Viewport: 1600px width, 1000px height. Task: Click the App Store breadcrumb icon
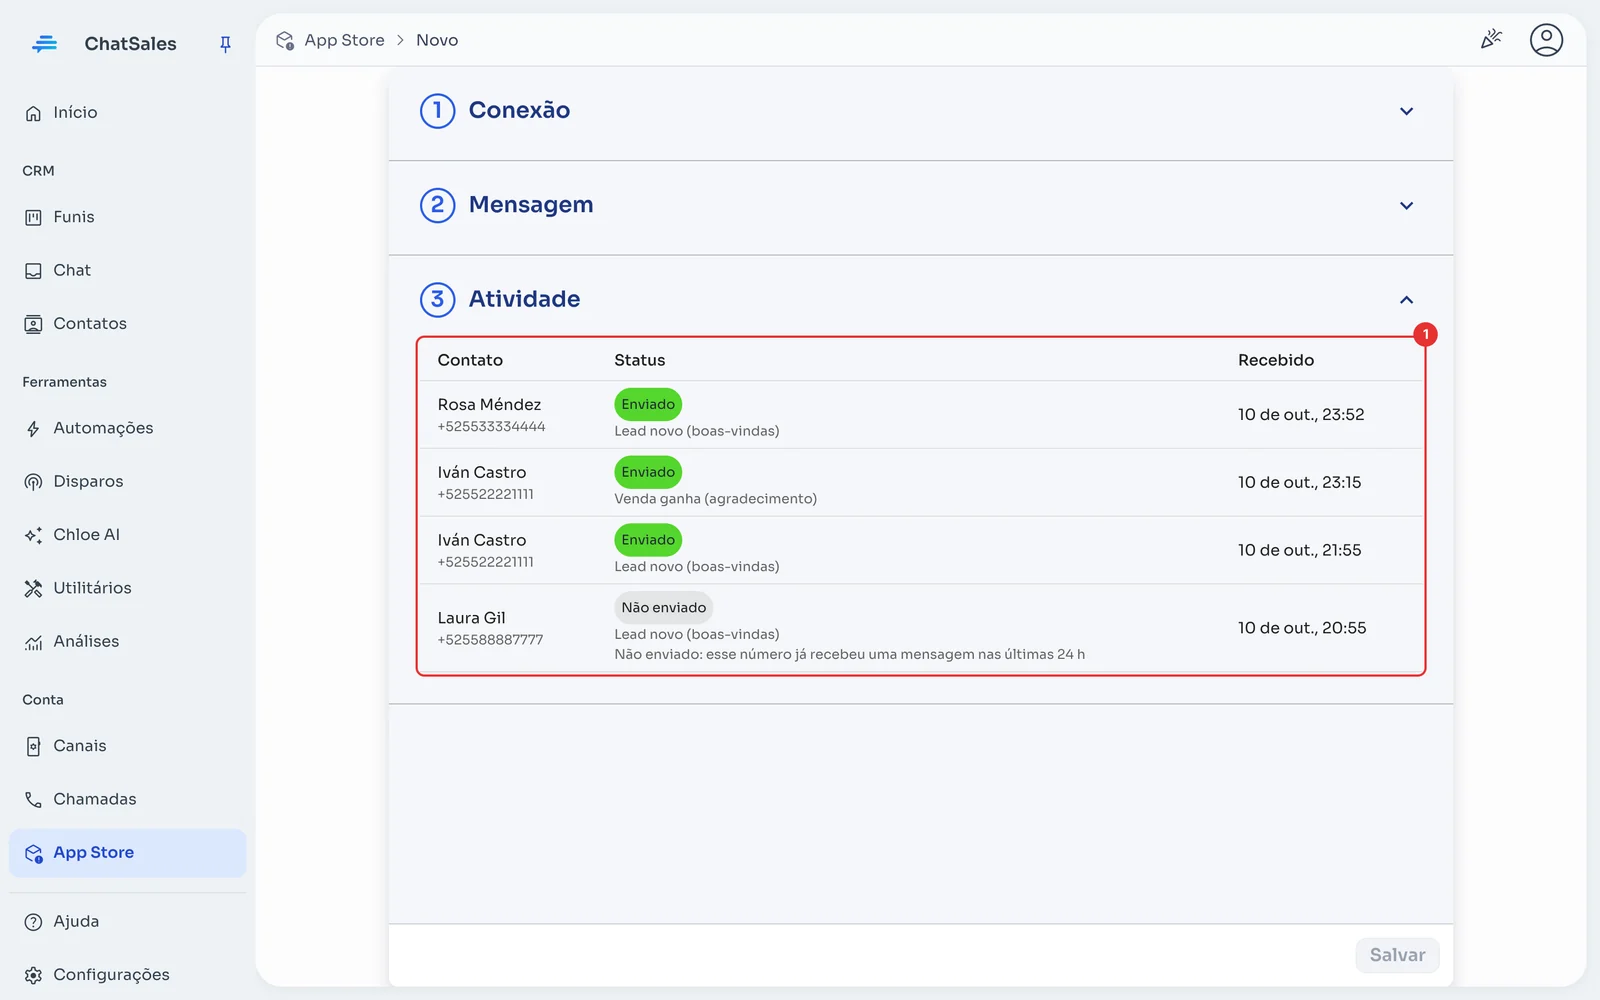pos(285,40)
